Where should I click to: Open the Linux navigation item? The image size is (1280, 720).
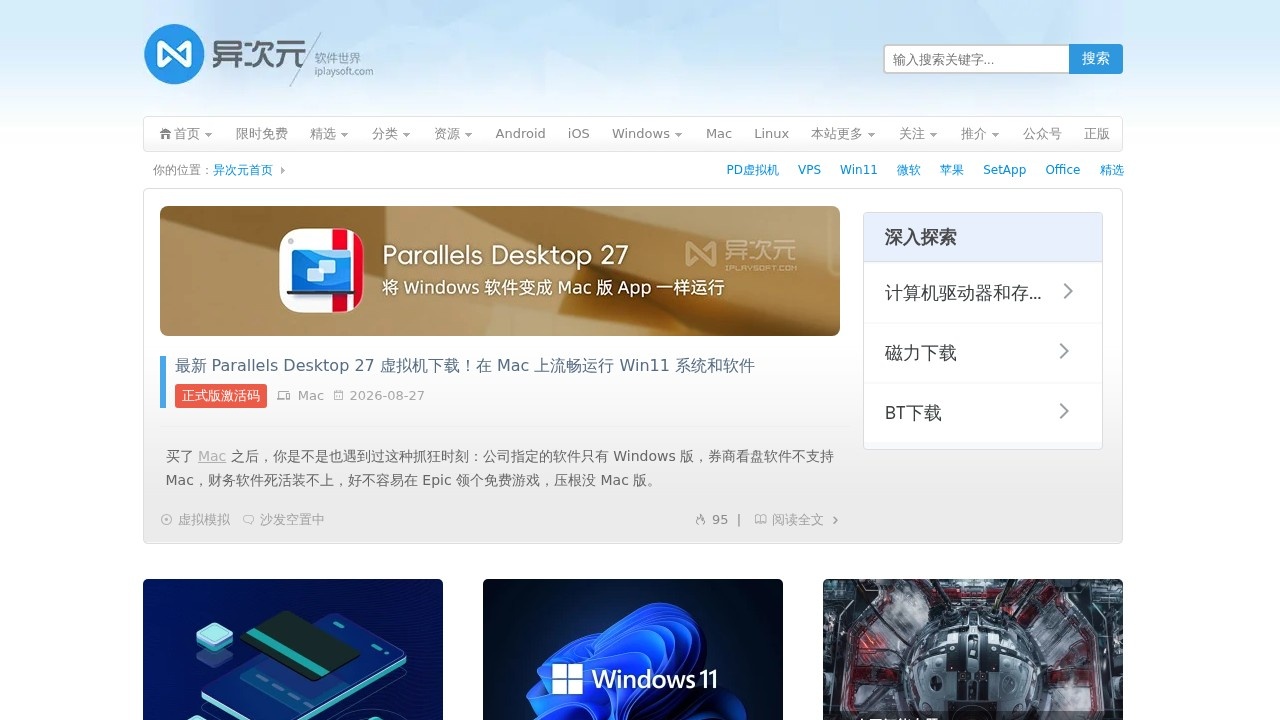point(772,134)
